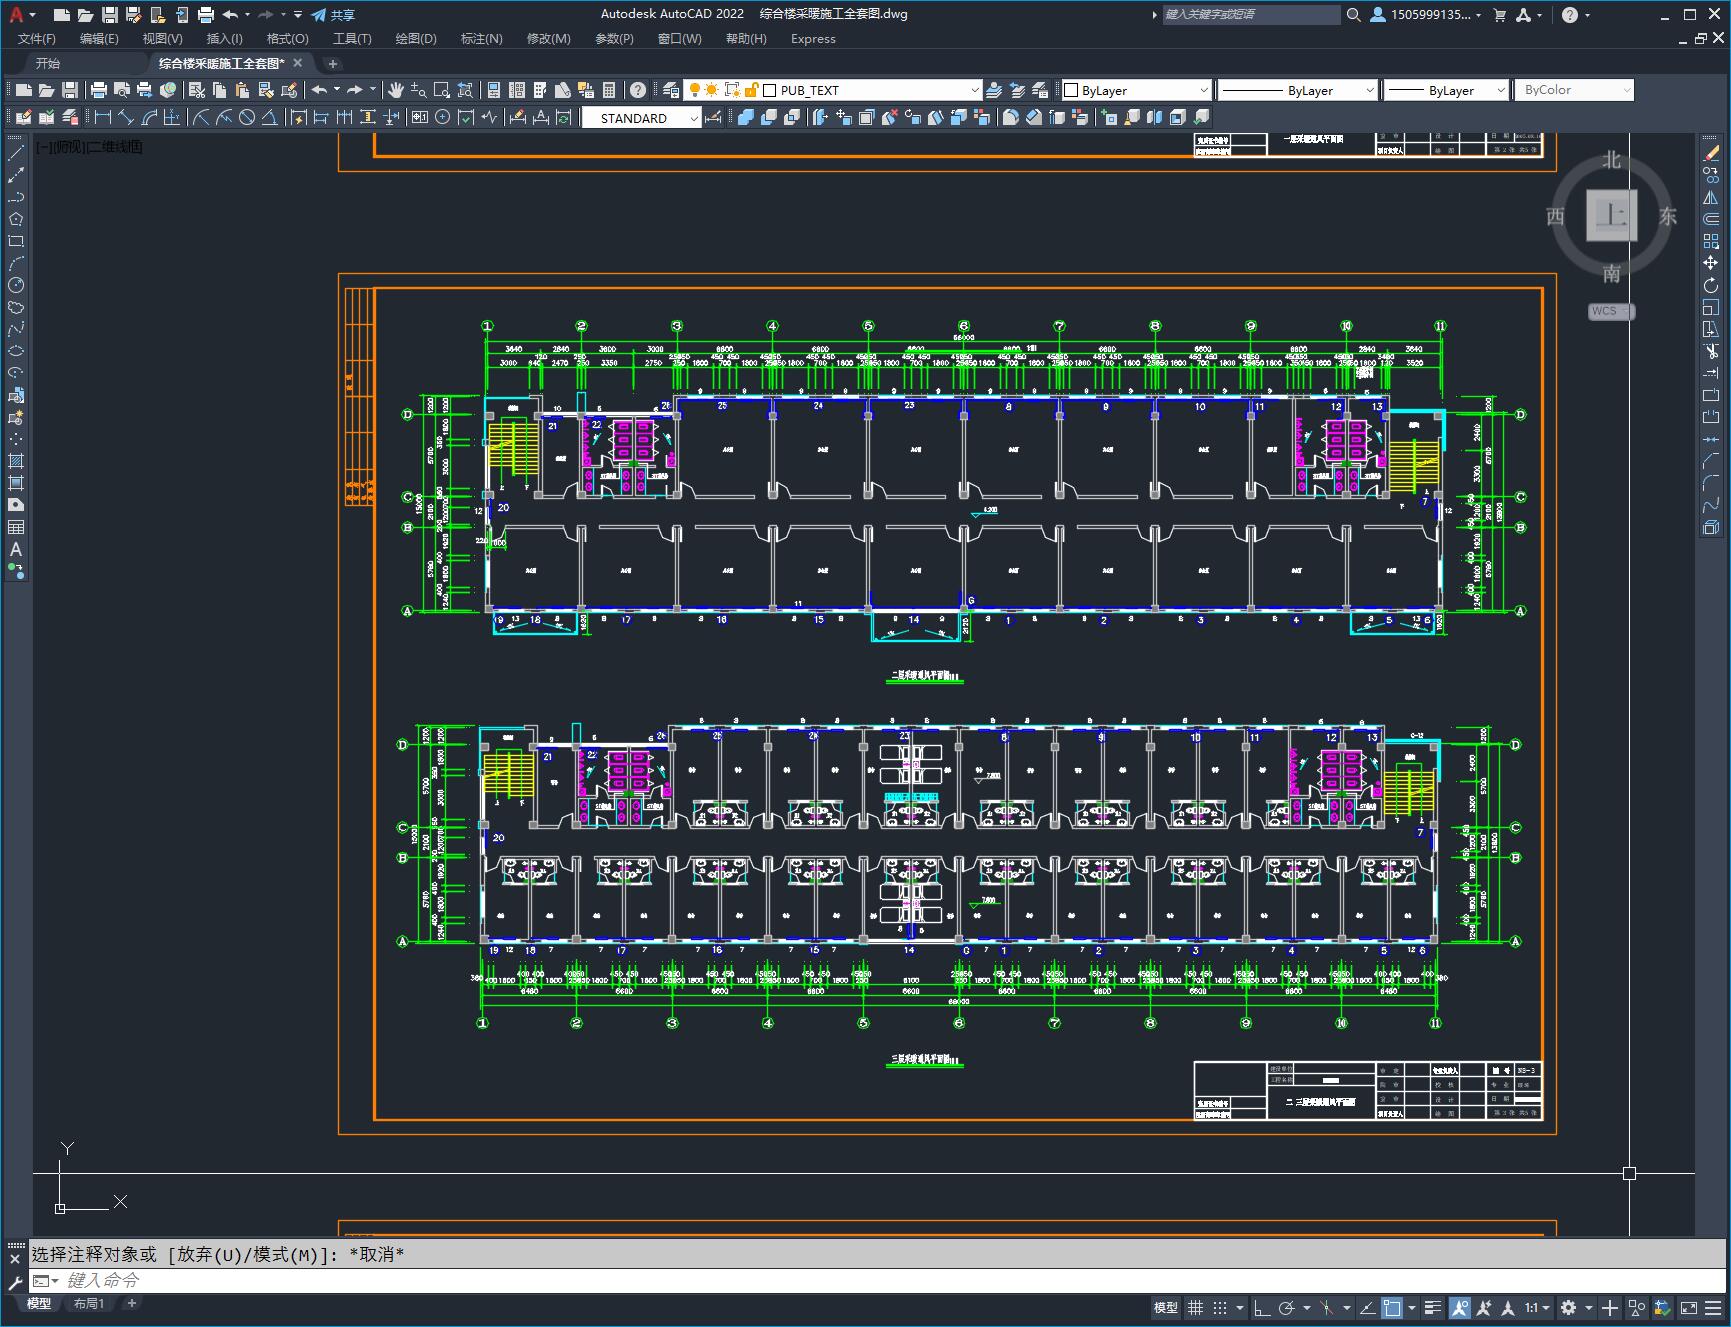Click the Save icon in quick access toolbar
The image size is (1731, 1327).
point(109,14)
